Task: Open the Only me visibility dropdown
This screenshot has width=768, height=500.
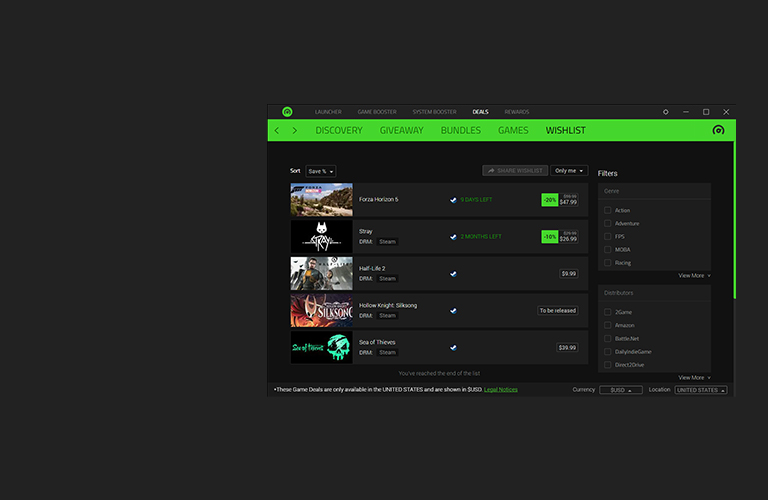Action: pos(569,171)
